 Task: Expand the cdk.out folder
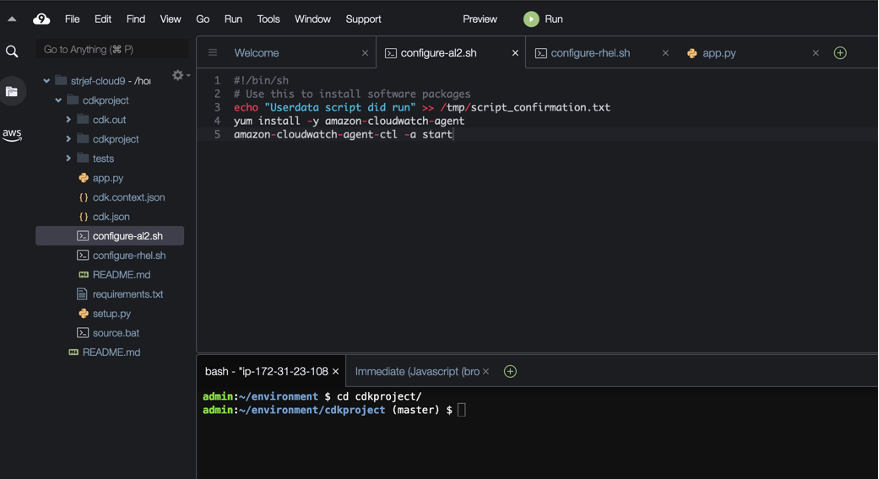pos(68,119)
